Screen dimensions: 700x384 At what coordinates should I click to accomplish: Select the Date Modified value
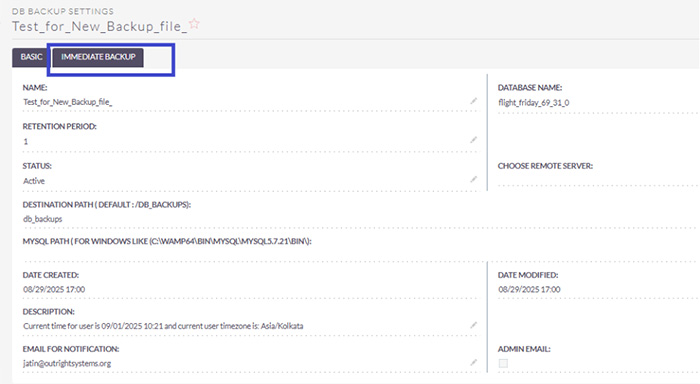[529, 289]
